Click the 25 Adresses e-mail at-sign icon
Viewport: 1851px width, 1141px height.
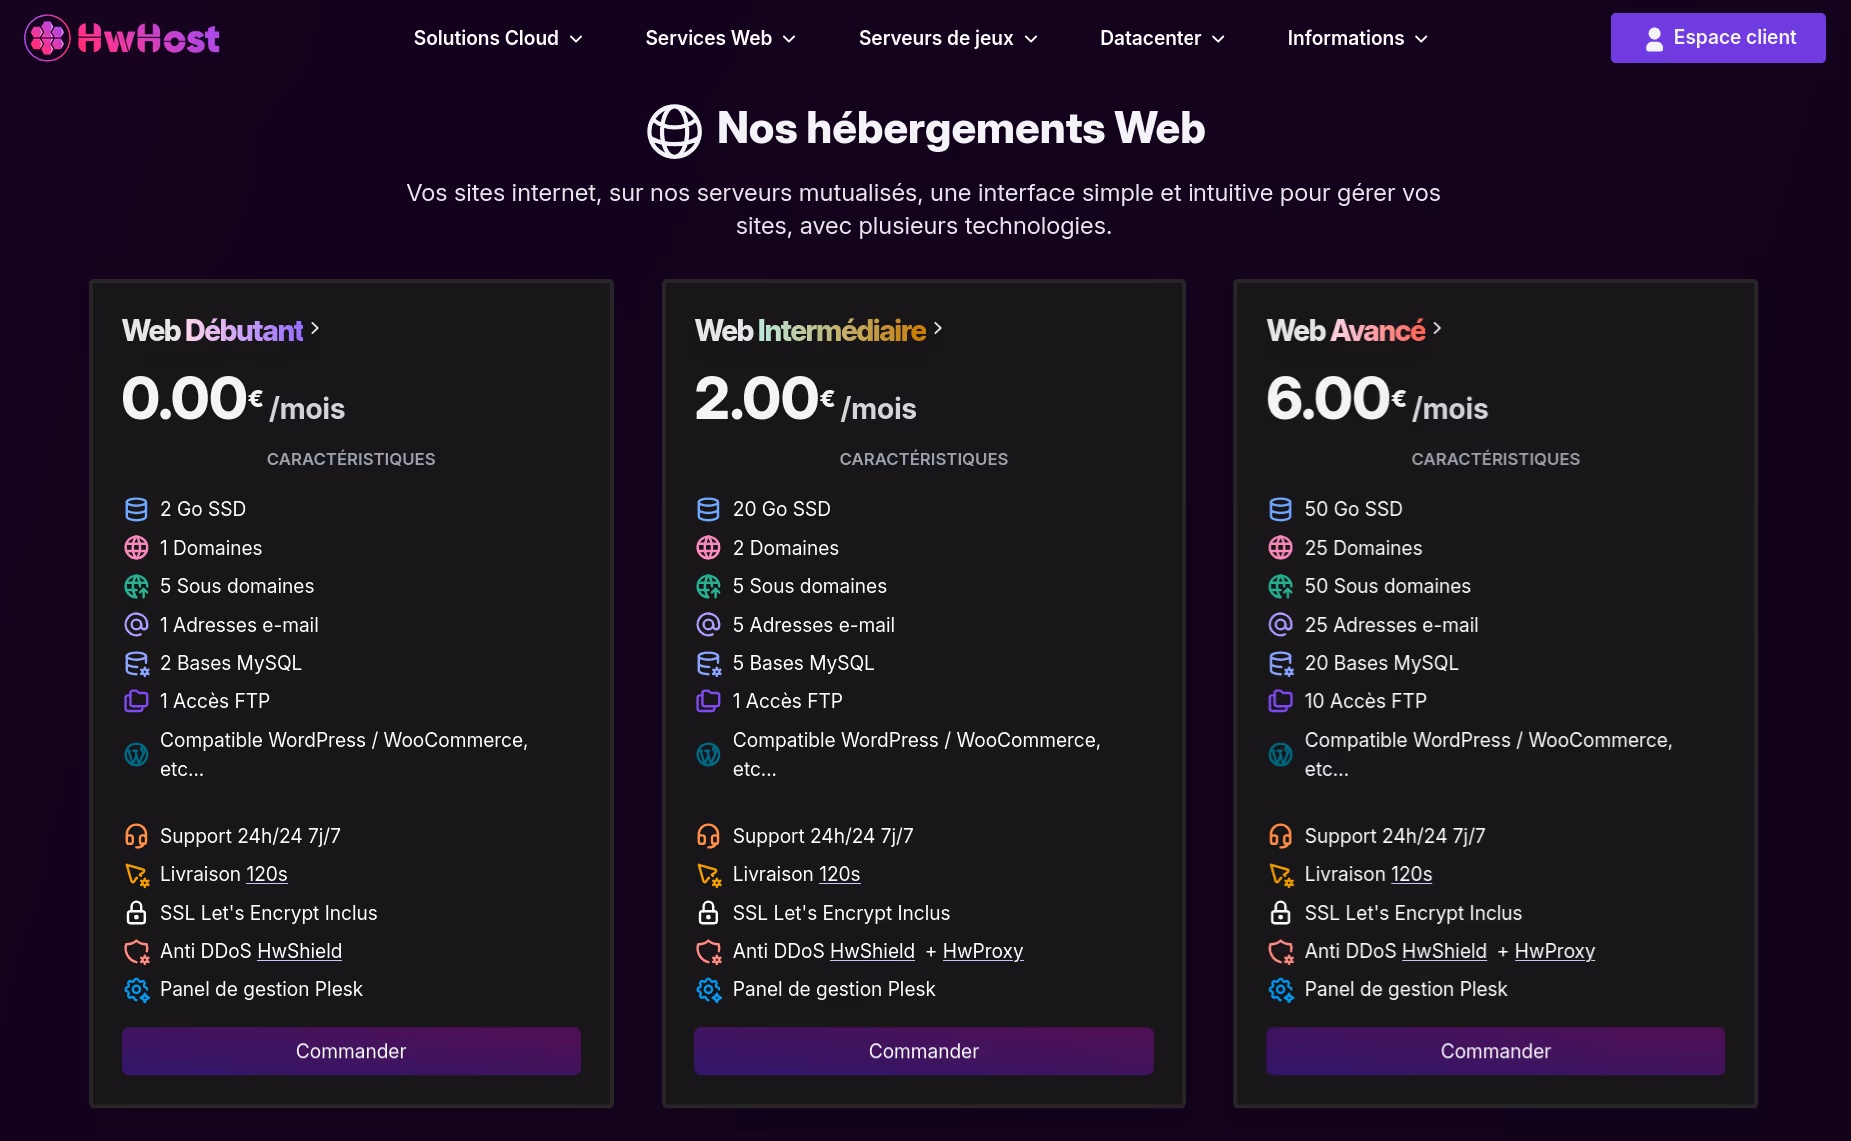(x=1280, y=625)
